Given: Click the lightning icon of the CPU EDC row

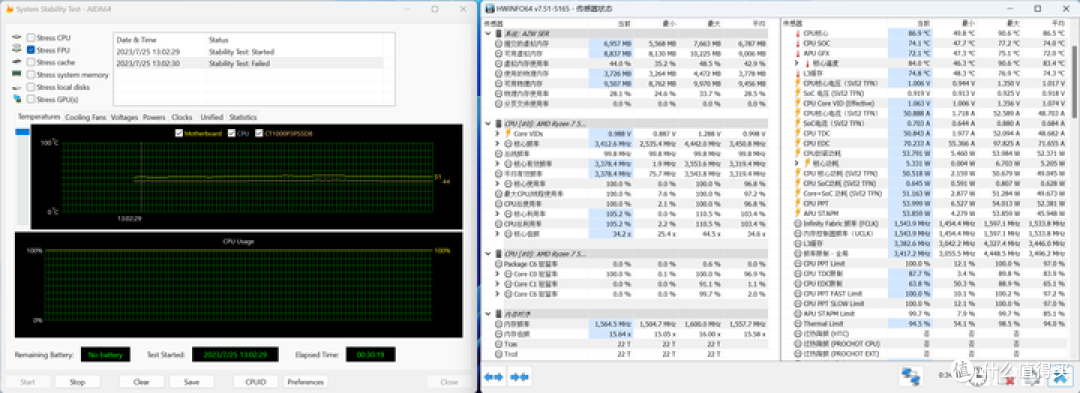Looking at the screenshot, I should tap(798, 143).
